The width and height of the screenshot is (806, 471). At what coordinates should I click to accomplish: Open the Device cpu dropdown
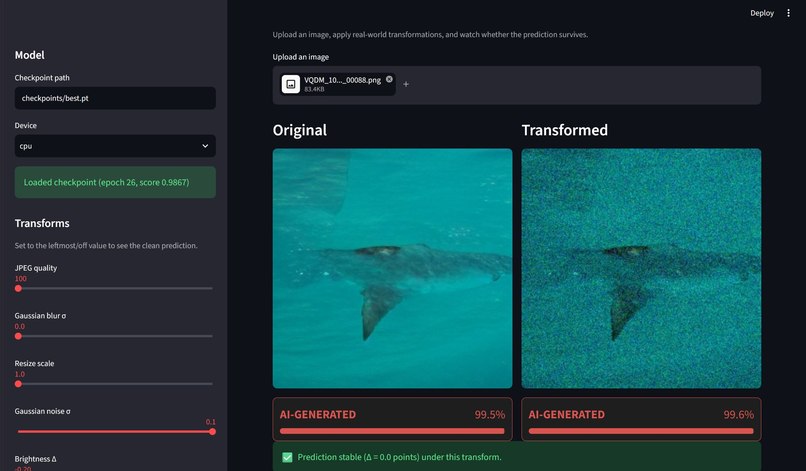click(x=115, y=146)
